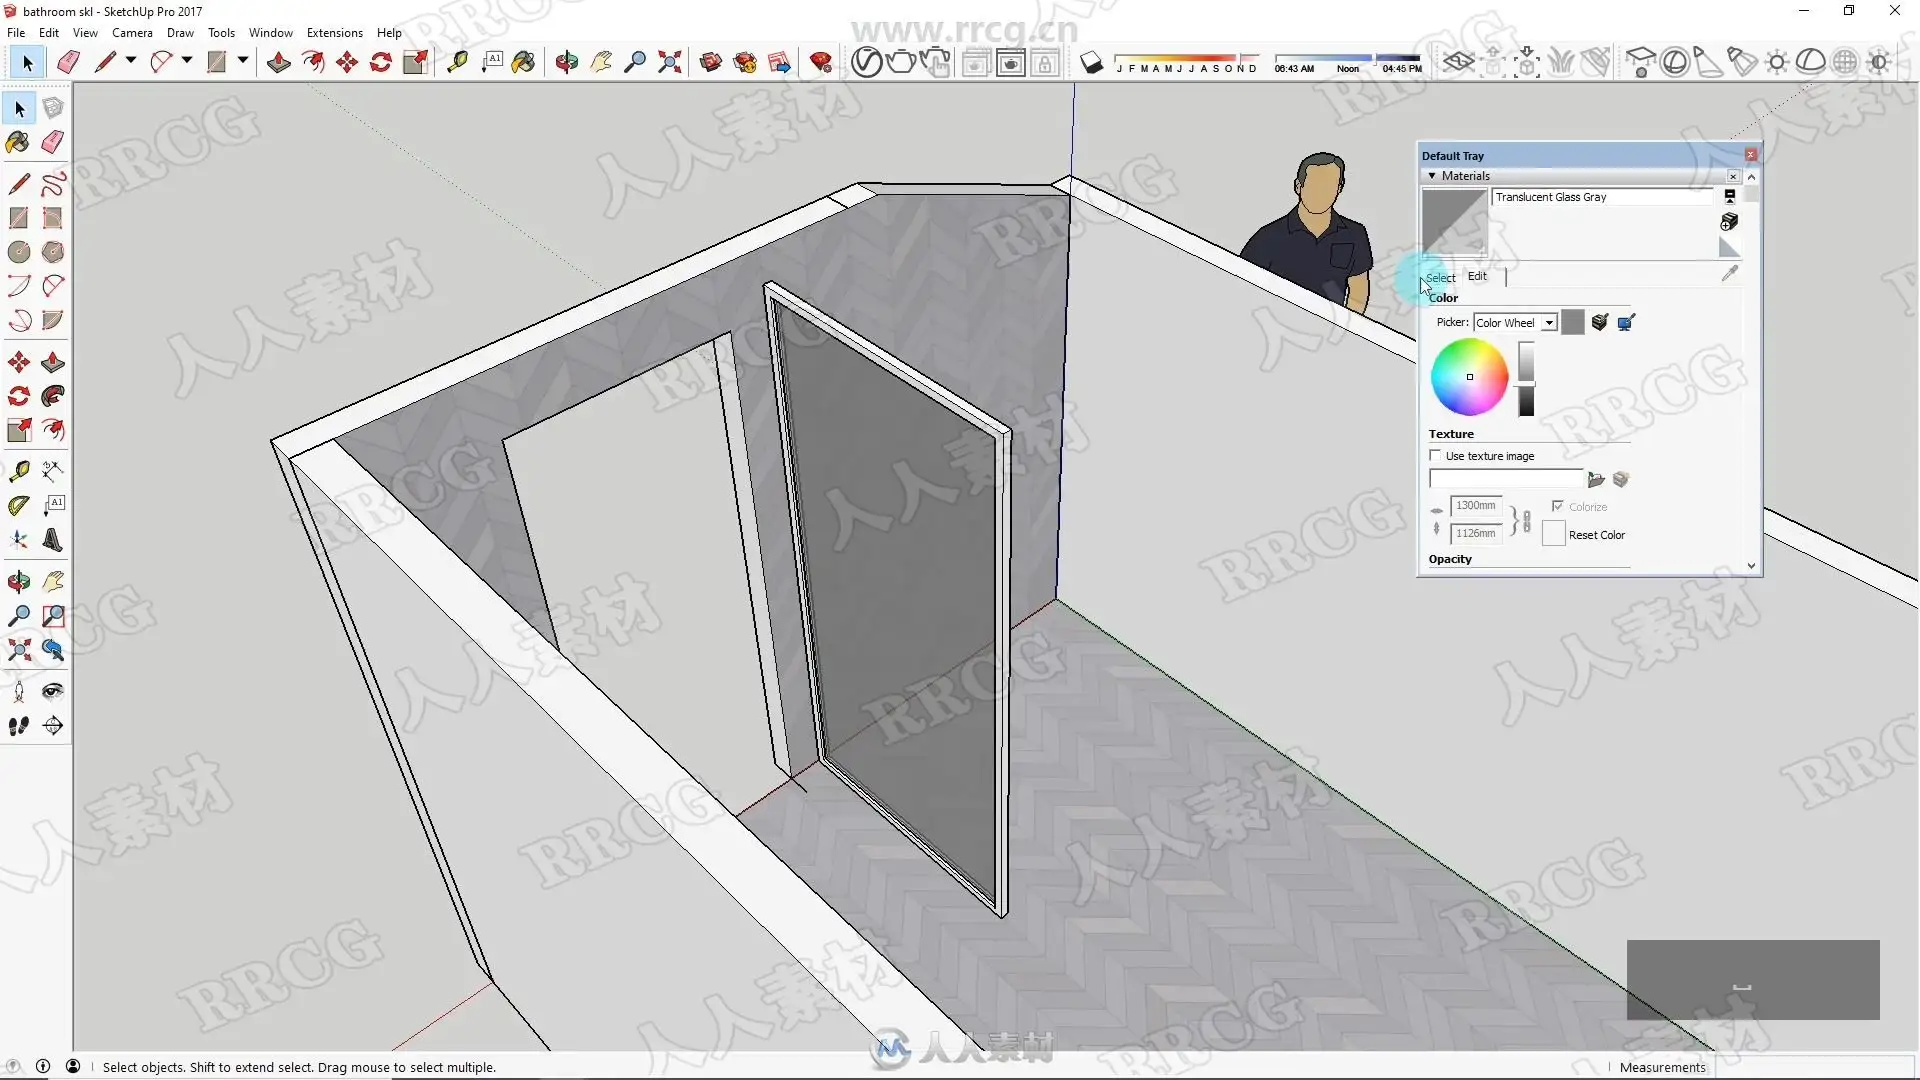Click Reset Color swatch button
Image resolution: width=1920 pixels, height=1080 pixels.
coord(1553,535)
